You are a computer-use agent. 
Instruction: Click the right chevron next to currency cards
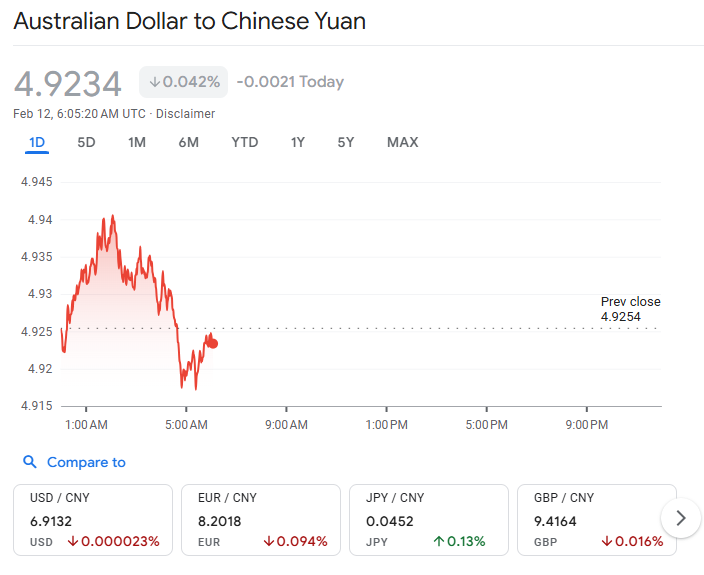click(681, 518)
